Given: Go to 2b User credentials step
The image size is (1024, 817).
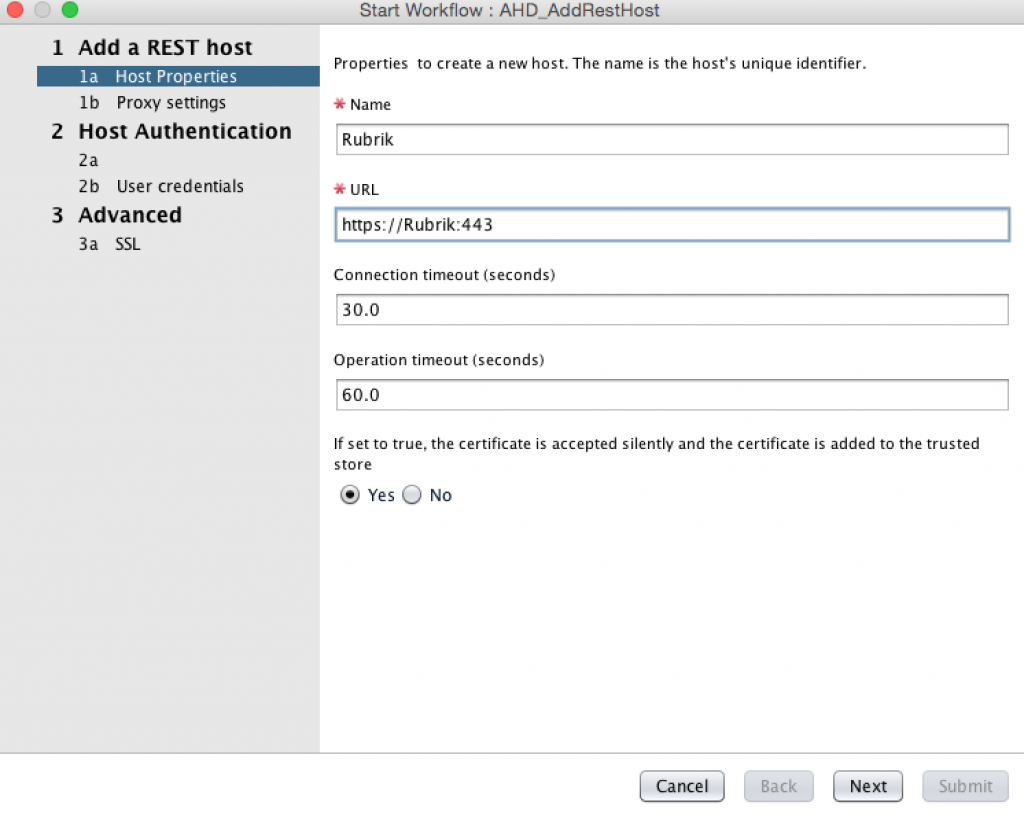Looking at the screenshot, I should click(179, 187).
